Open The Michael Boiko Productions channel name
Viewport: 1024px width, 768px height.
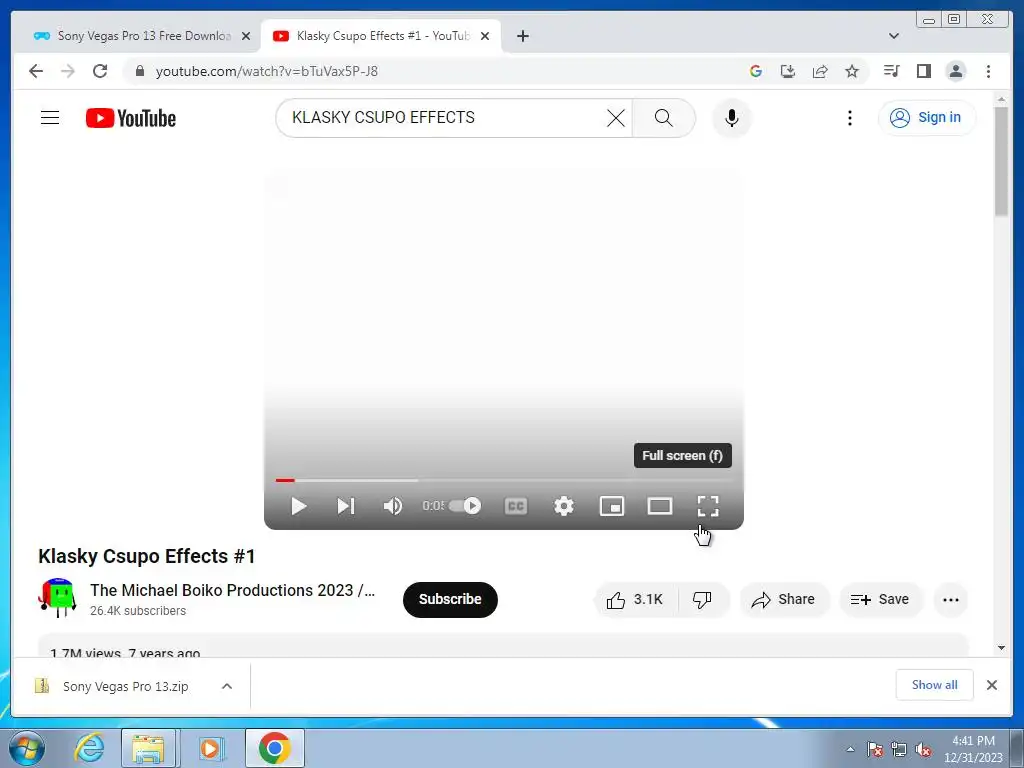tap(232, 590)
